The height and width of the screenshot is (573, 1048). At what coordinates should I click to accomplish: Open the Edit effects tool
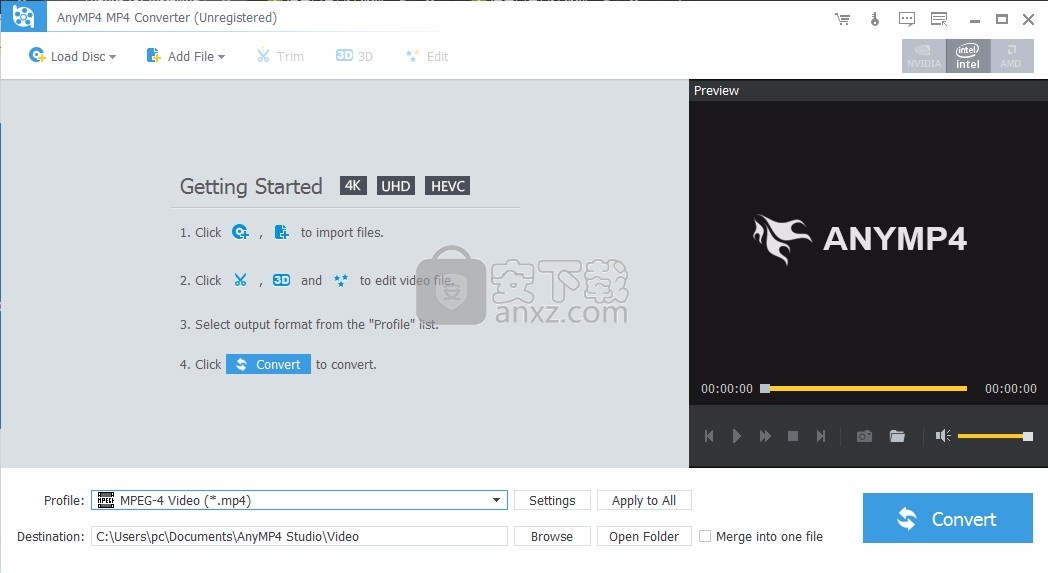427,56
